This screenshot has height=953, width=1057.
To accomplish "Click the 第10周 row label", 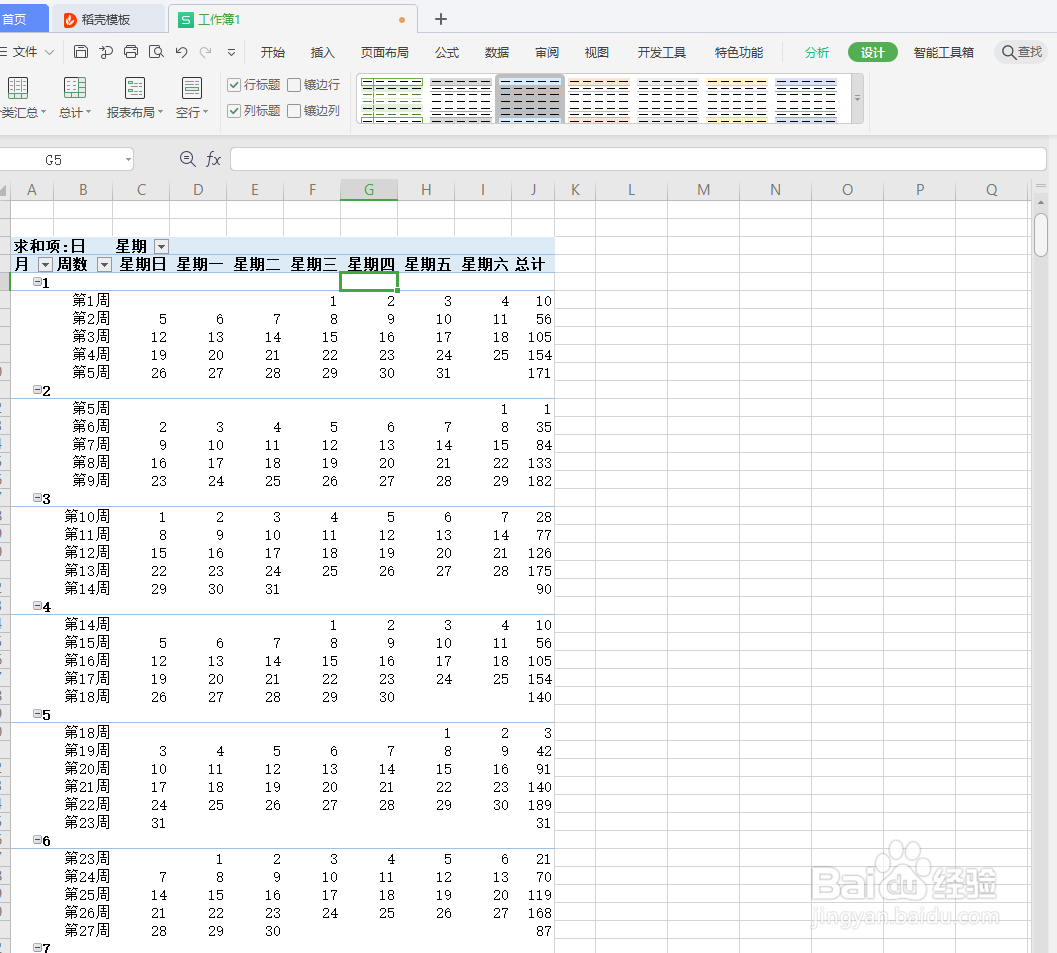I will [87, 517].
